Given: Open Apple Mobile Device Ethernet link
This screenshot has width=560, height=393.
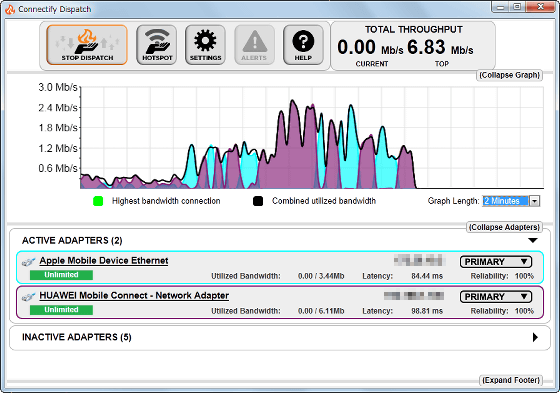Looking at the screenshot, I should click(x=104, y=261).
